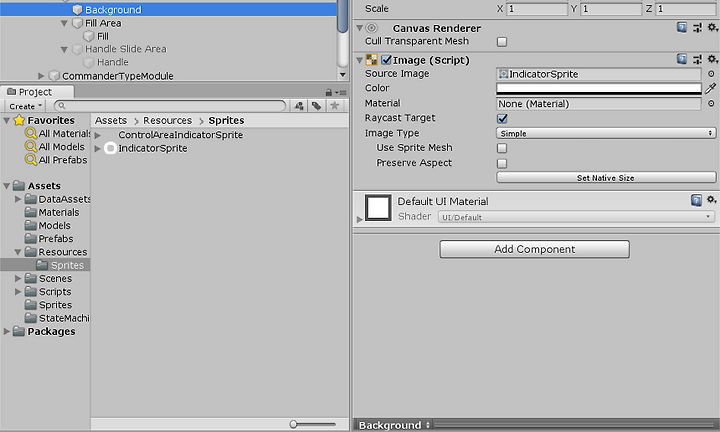Adjust the Project icon size slider

(293, 424)
